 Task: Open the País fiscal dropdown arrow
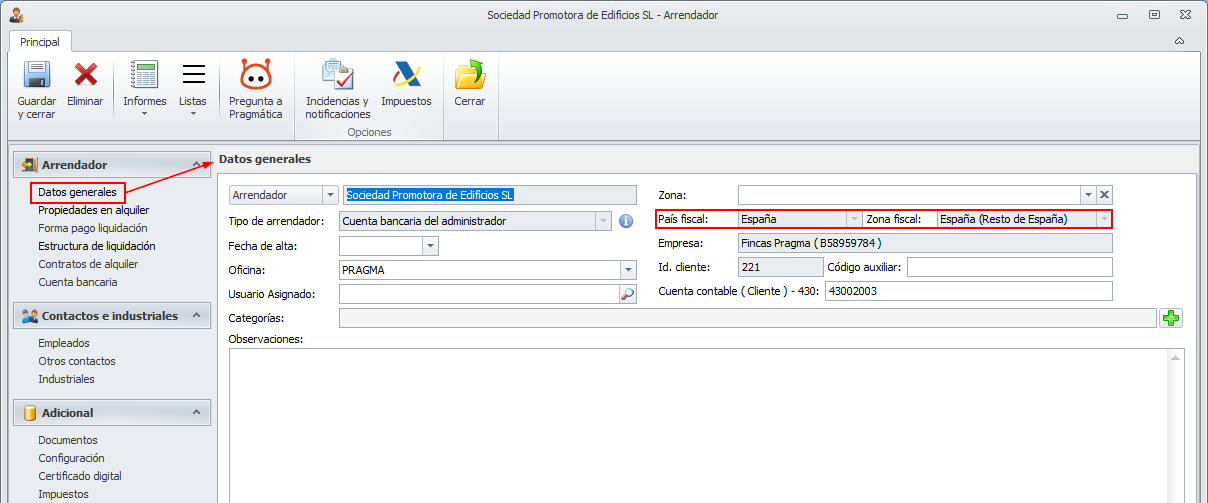click(853, 219)
